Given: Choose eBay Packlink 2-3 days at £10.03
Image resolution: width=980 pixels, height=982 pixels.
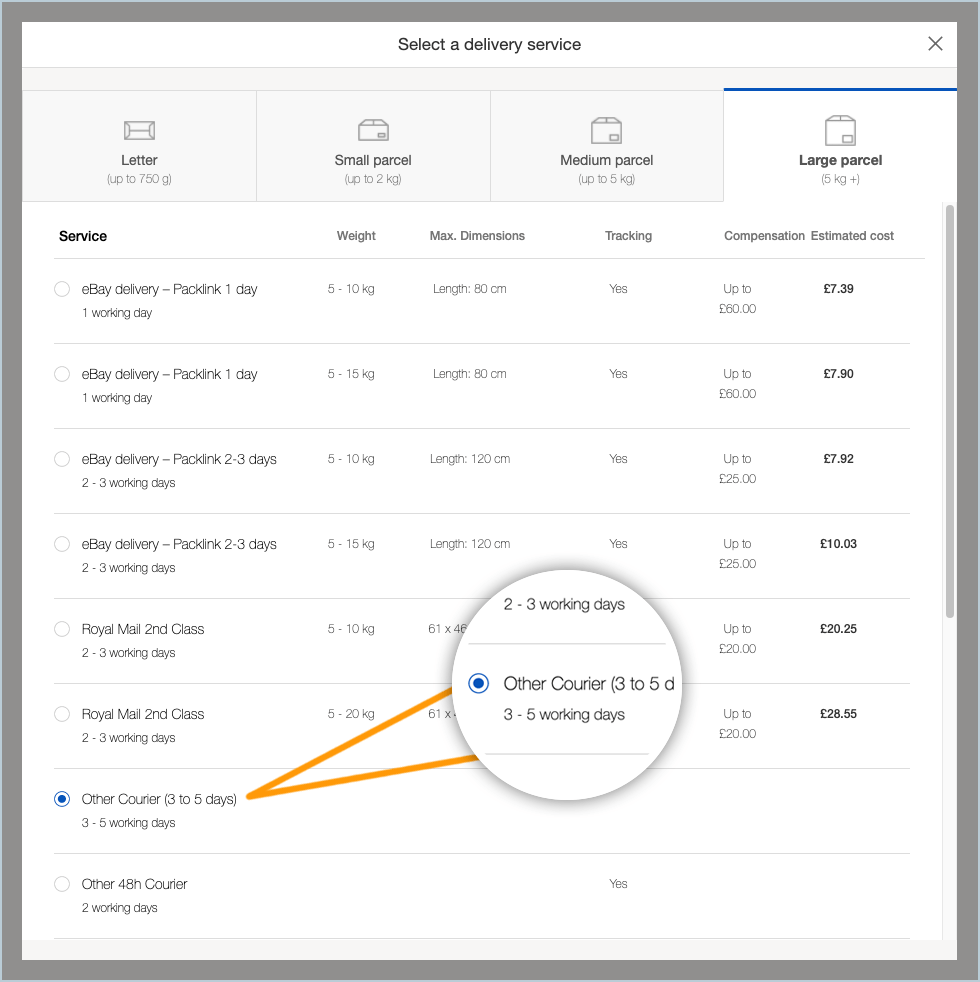Looking at the screenshot, I should click(x=62, y=544).
